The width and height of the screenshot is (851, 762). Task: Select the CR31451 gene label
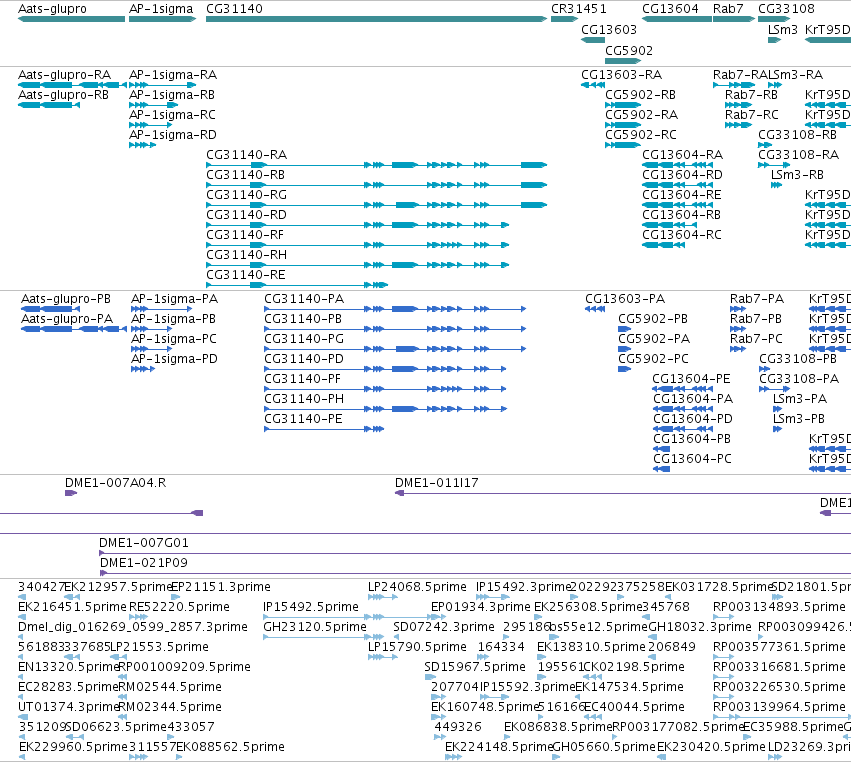tap(579, 9)
